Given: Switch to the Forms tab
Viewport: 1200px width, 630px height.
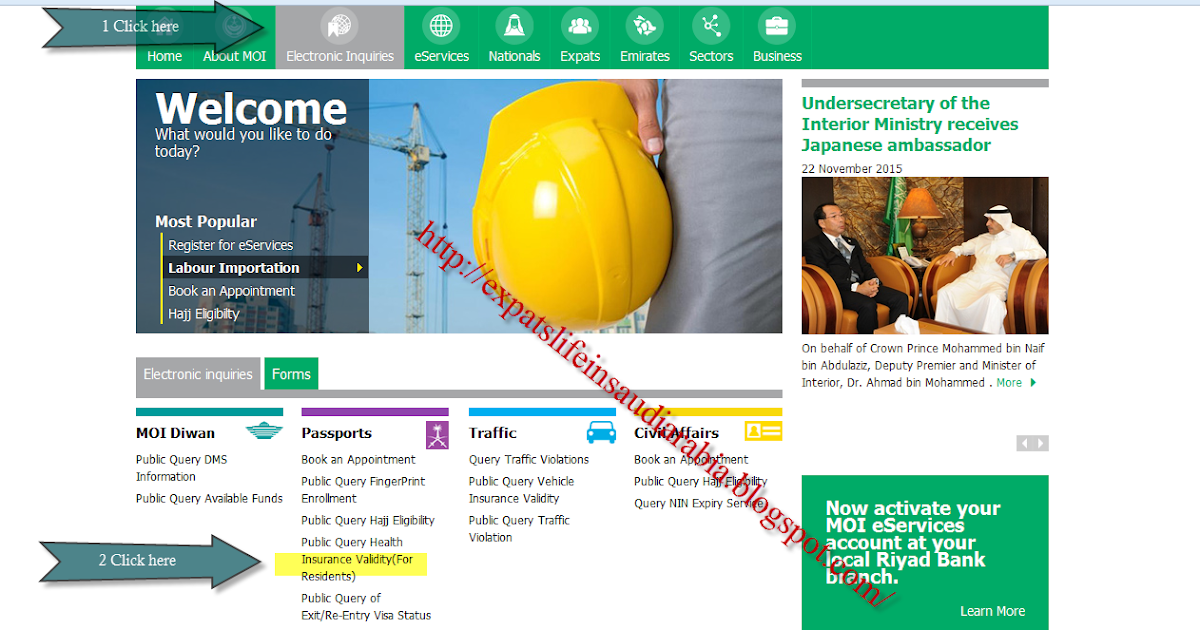Looking at the screenshot, I should pos(291,374).
